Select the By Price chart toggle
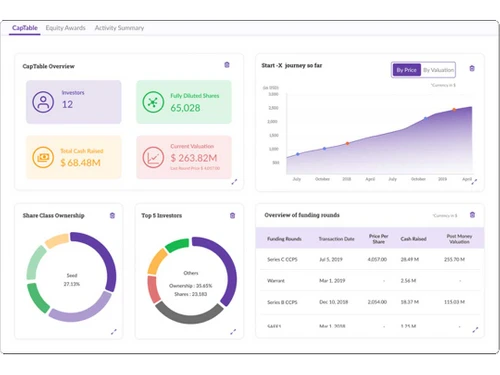Screen dimensions: 500x375 point(406,70)
